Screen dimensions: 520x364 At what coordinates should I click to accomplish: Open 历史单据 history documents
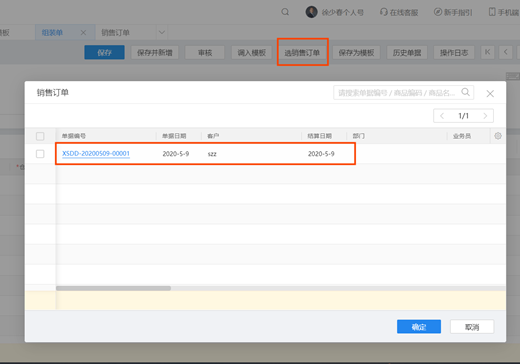[x=407, y=53]
